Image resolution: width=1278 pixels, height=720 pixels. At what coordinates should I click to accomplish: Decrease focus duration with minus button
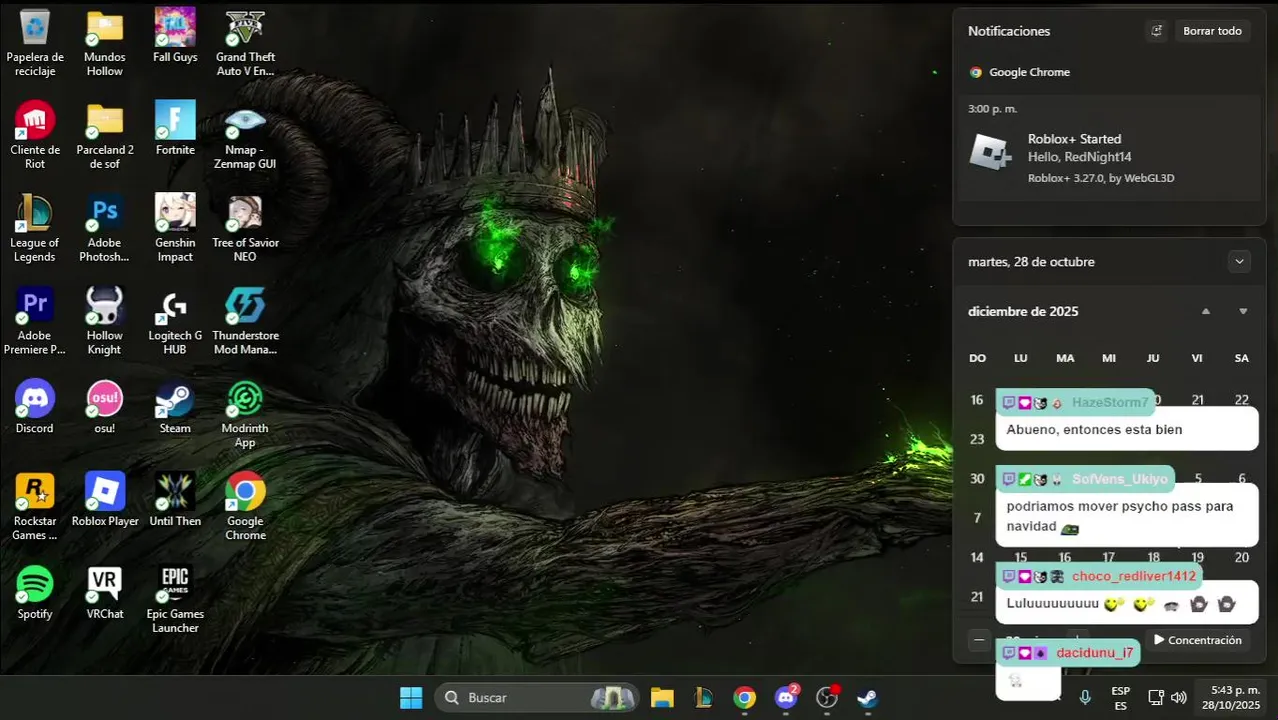coord(979,640)
